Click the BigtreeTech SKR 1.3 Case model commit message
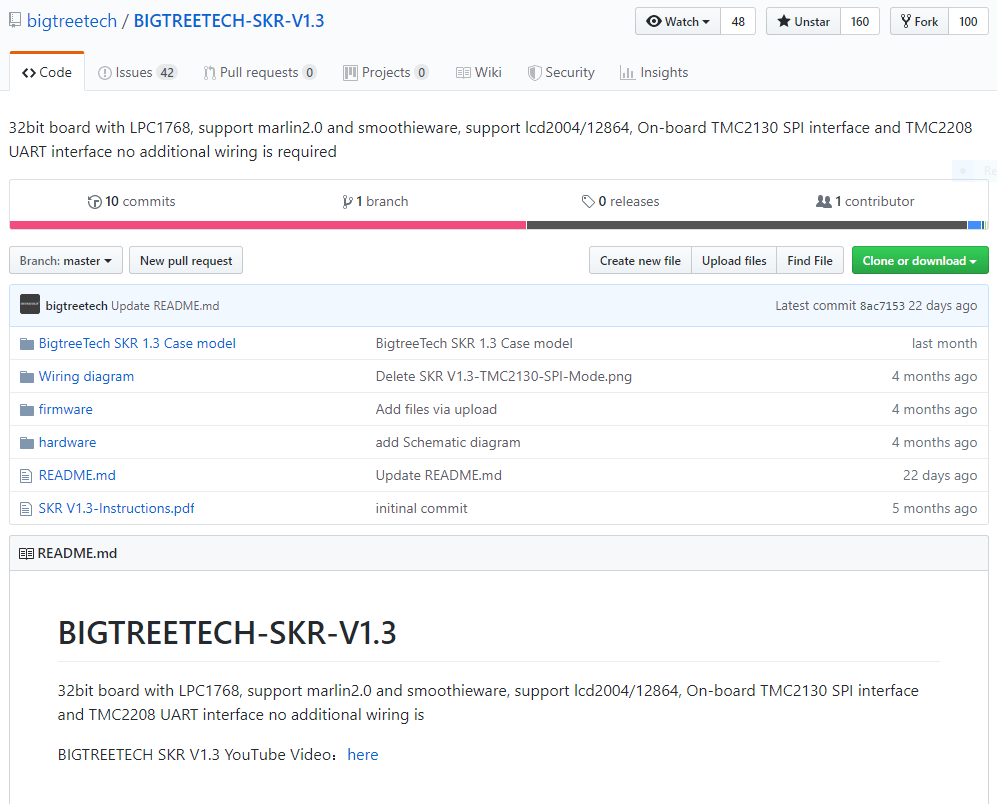The image size is (997, 804). (474, 343)
